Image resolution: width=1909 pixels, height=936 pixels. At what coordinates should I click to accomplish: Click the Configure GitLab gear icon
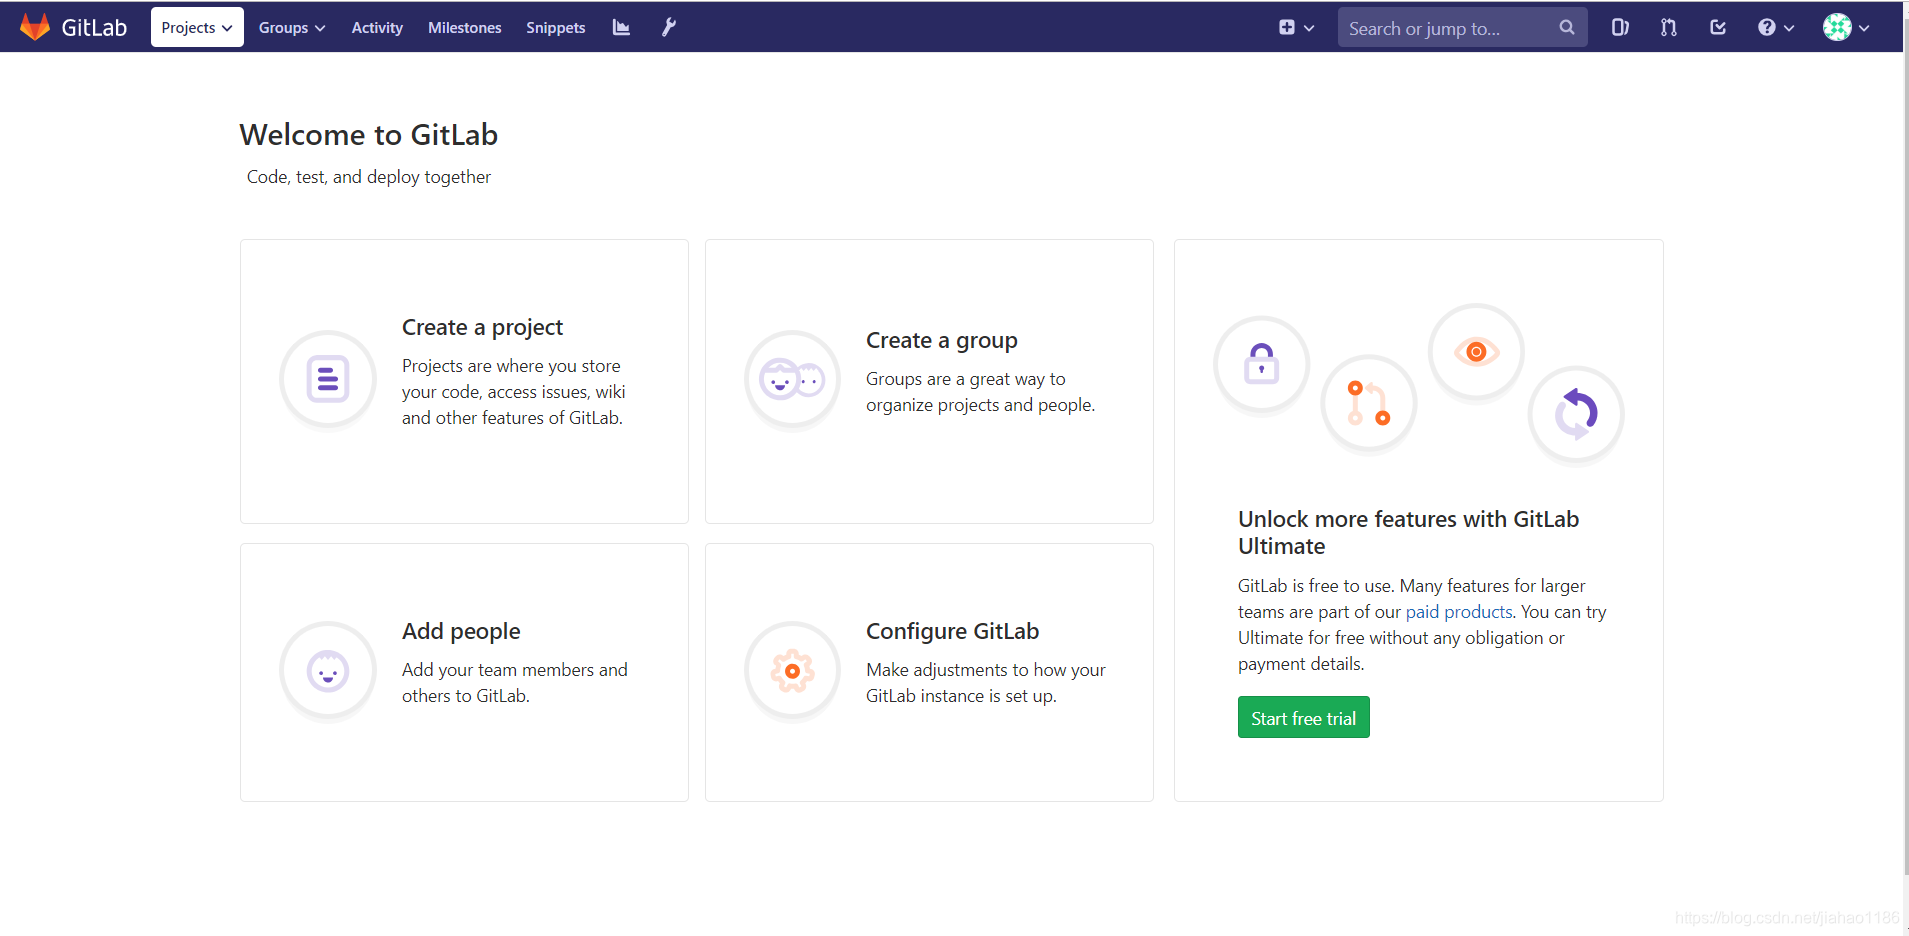(x=792, y=671)
